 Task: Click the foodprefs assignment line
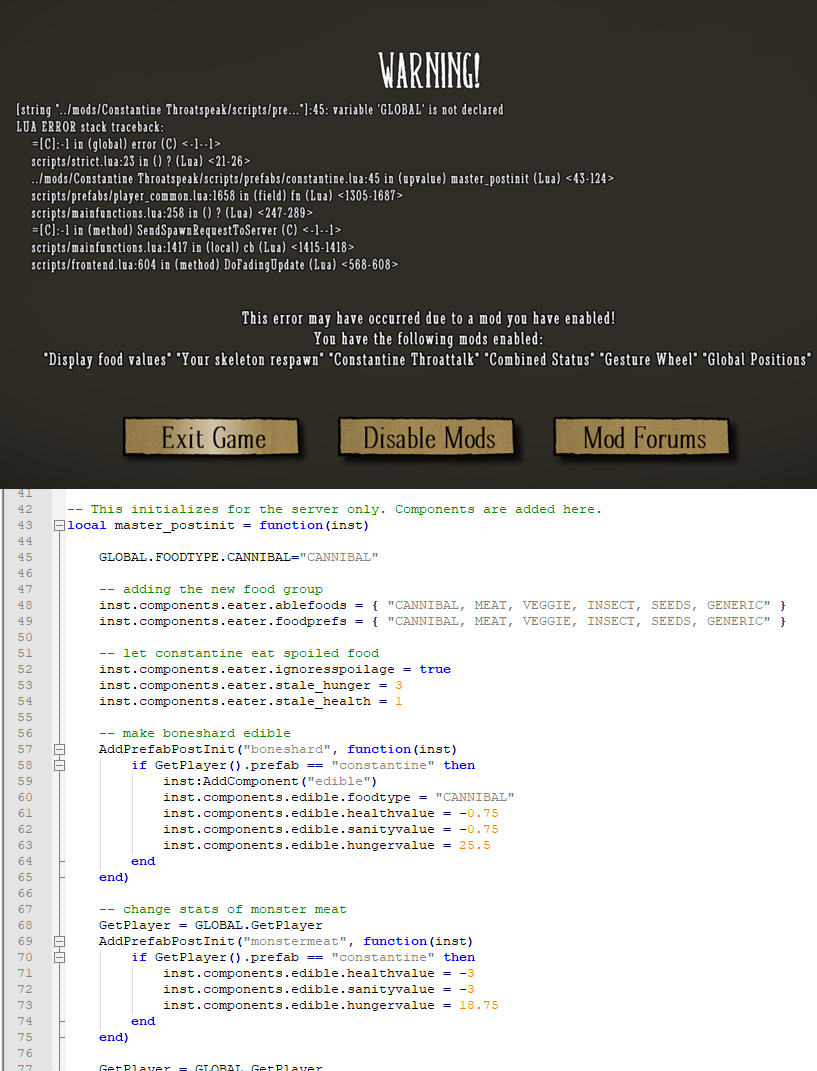[440, 621]
